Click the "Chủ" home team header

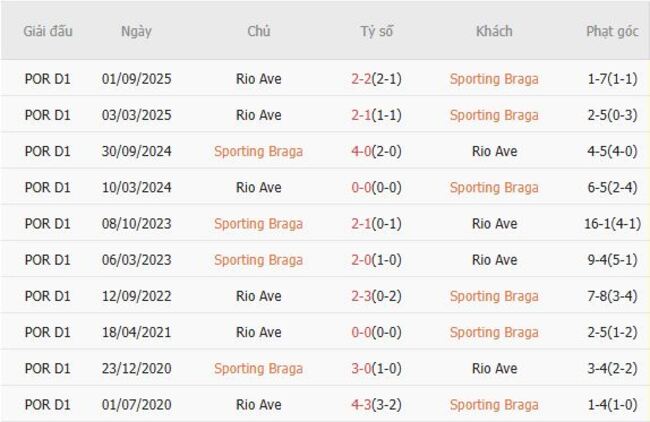click(258, 31)
